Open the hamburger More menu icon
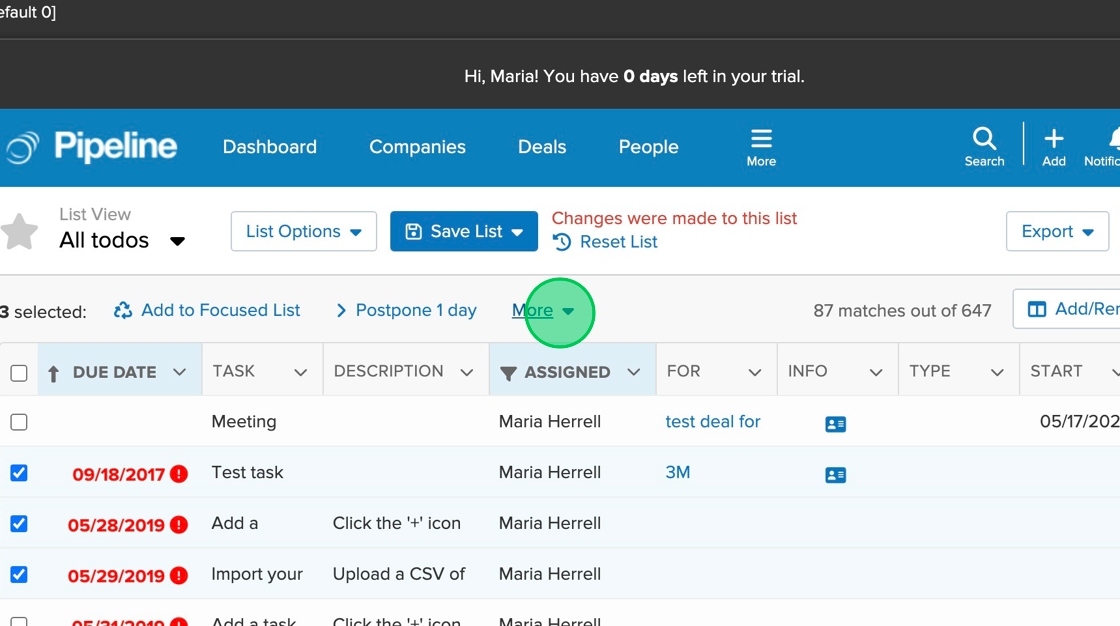 [x=761, y=139]
